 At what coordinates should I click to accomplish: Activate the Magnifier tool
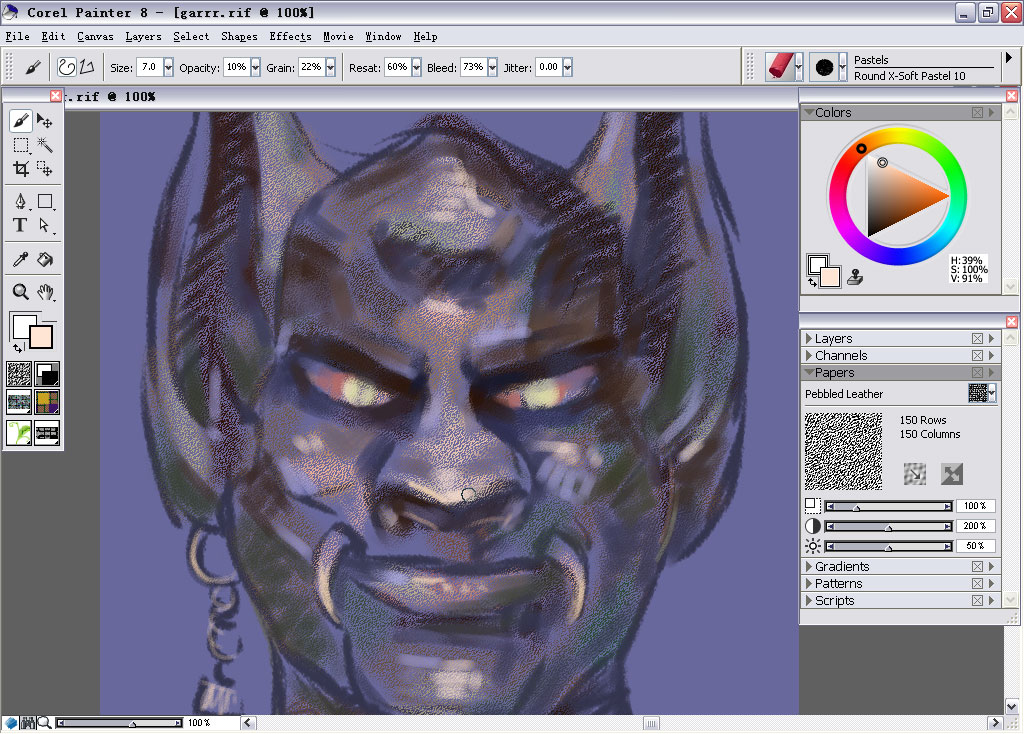click(21, 292)
